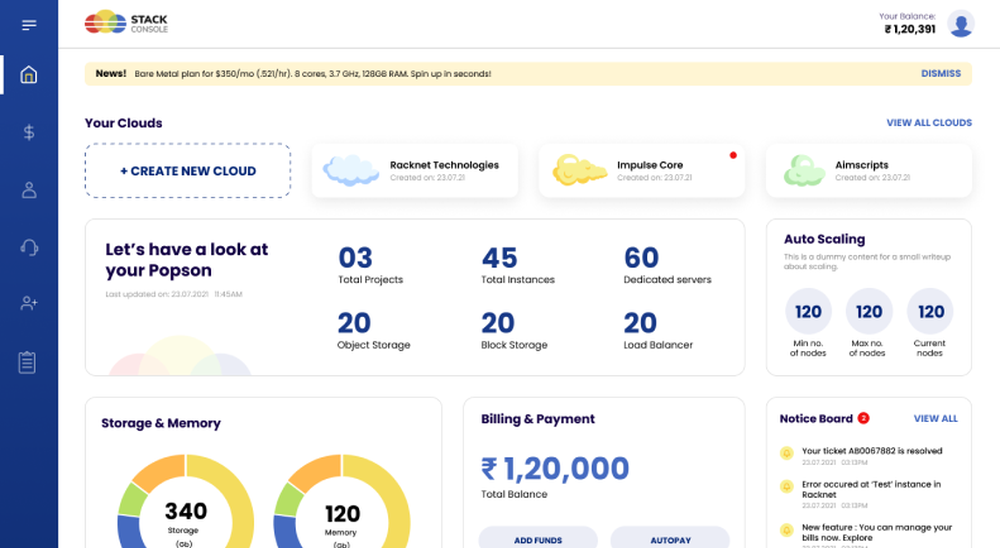Click bell icon beside New feature notice
This screenshot has height=548, width=1000.
pos(786,530)
